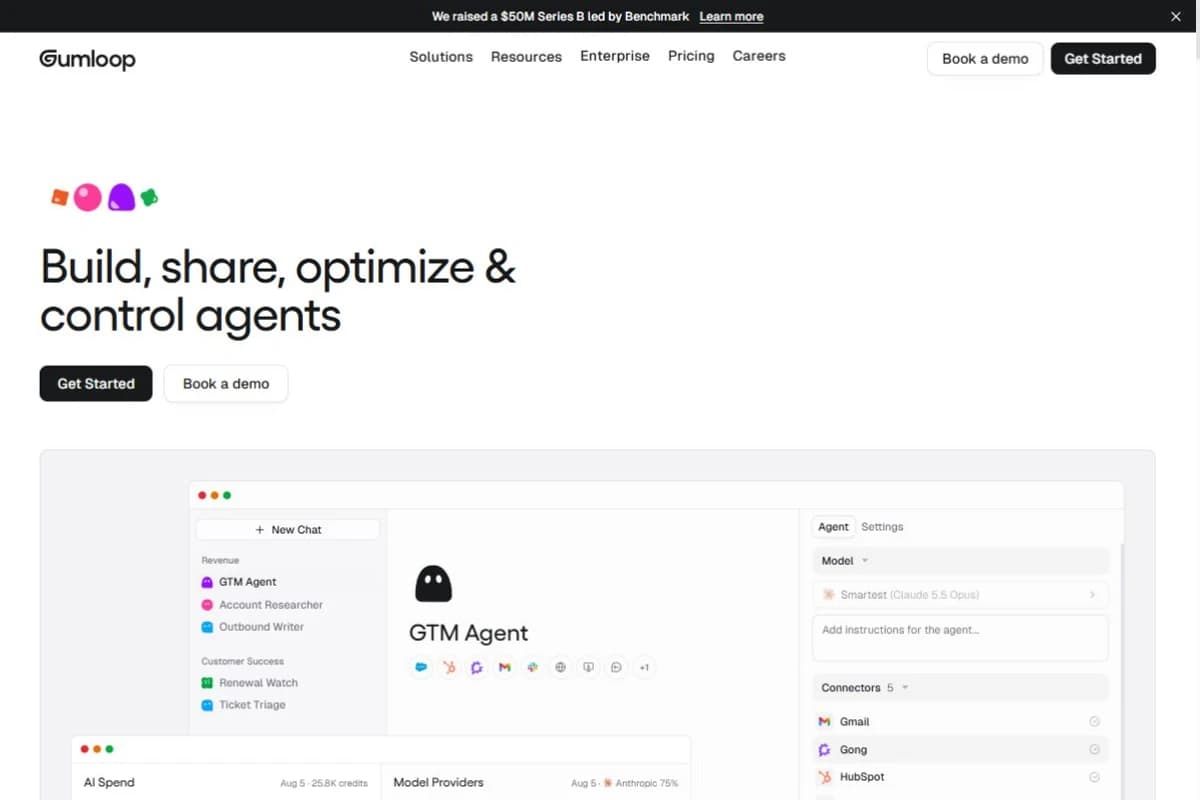1200x800 pixels.
Task: Open the Pricing page
Action: click(691, 56)
